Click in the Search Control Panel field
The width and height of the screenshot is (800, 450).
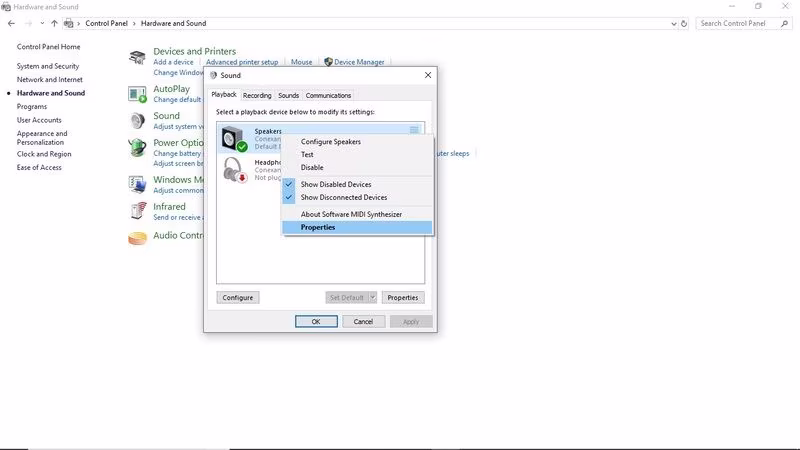click(738, 23)
